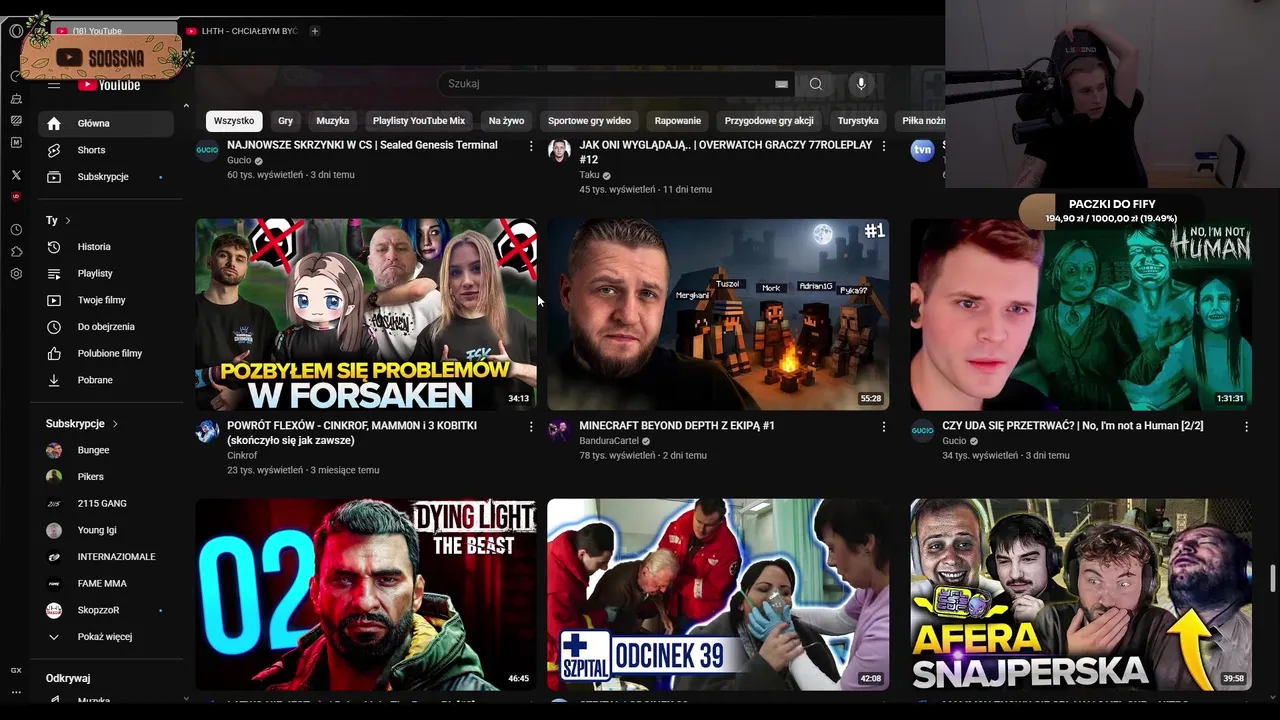Start voice search with the microphone icon

click(861, 84)
